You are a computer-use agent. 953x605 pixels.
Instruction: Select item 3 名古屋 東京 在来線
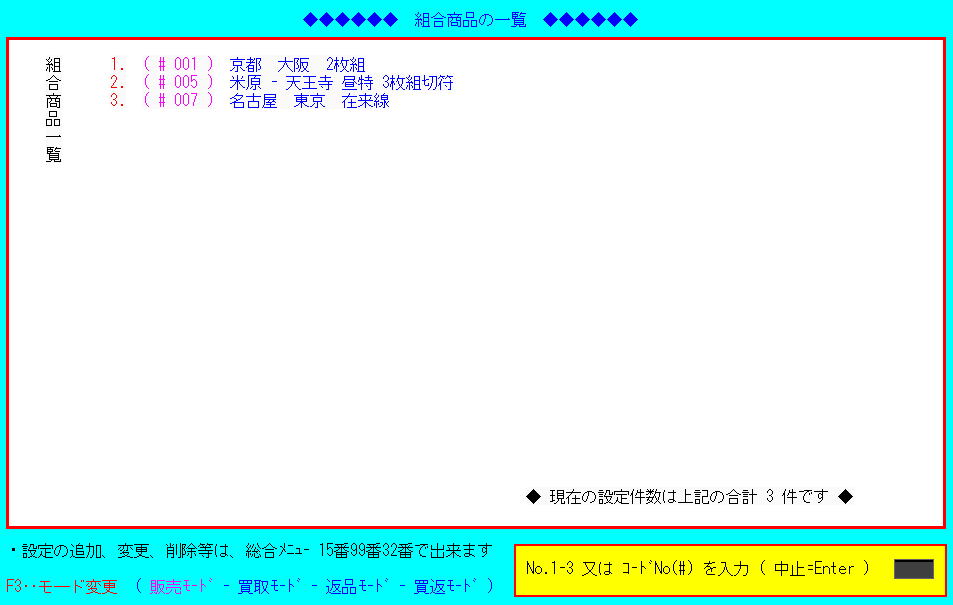tap(309, 100)
